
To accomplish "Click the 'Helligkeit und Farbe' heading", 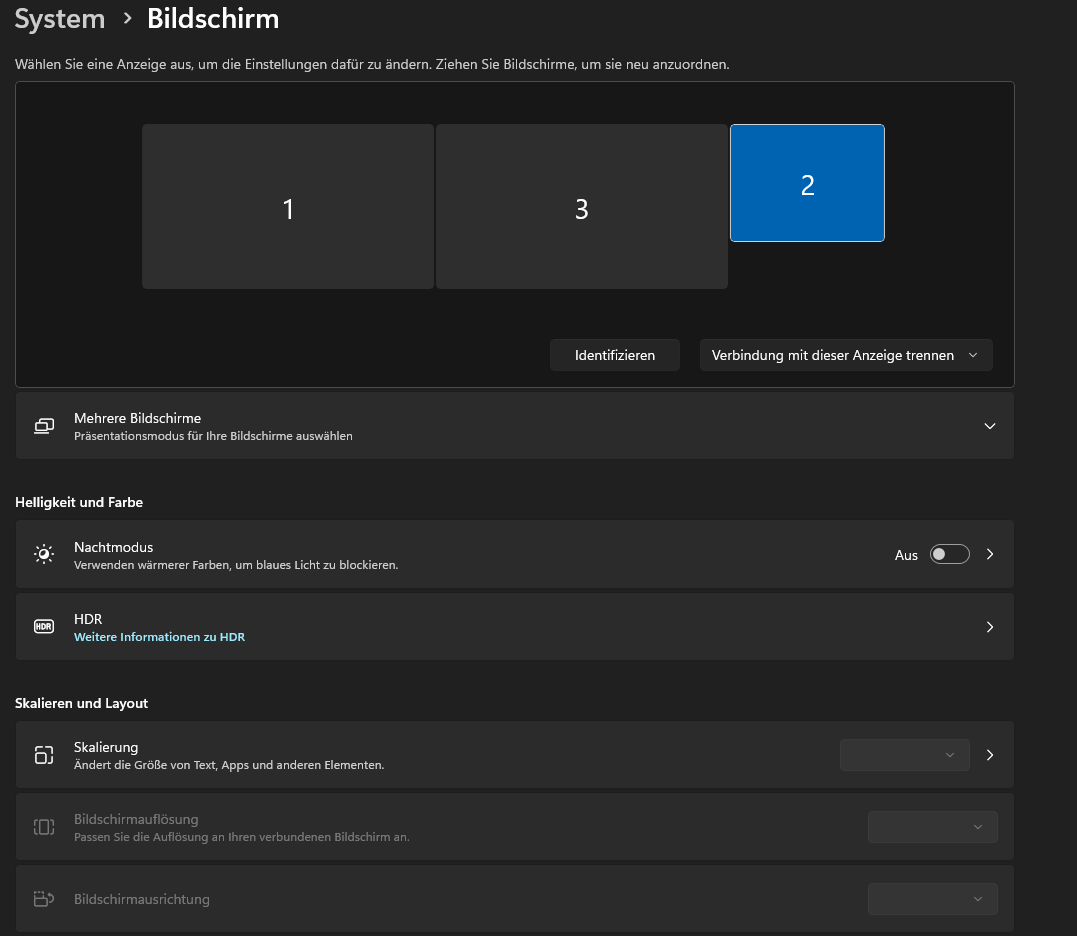I will 79,502.
